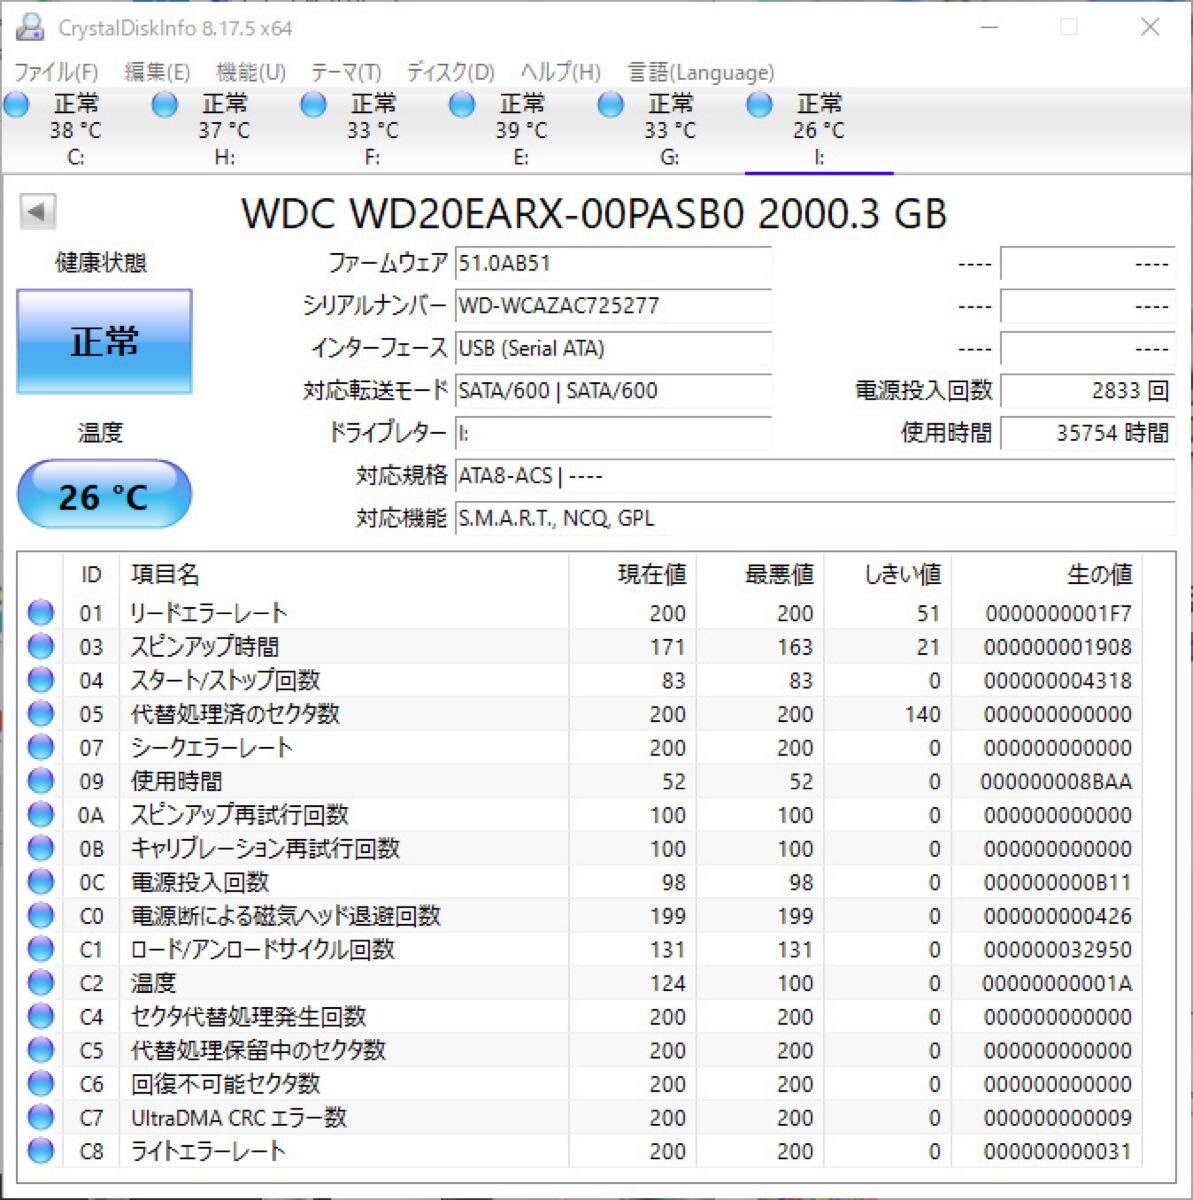
Task: Click the 使用時間 value 35754 時間
Action: pos(1087,433)
